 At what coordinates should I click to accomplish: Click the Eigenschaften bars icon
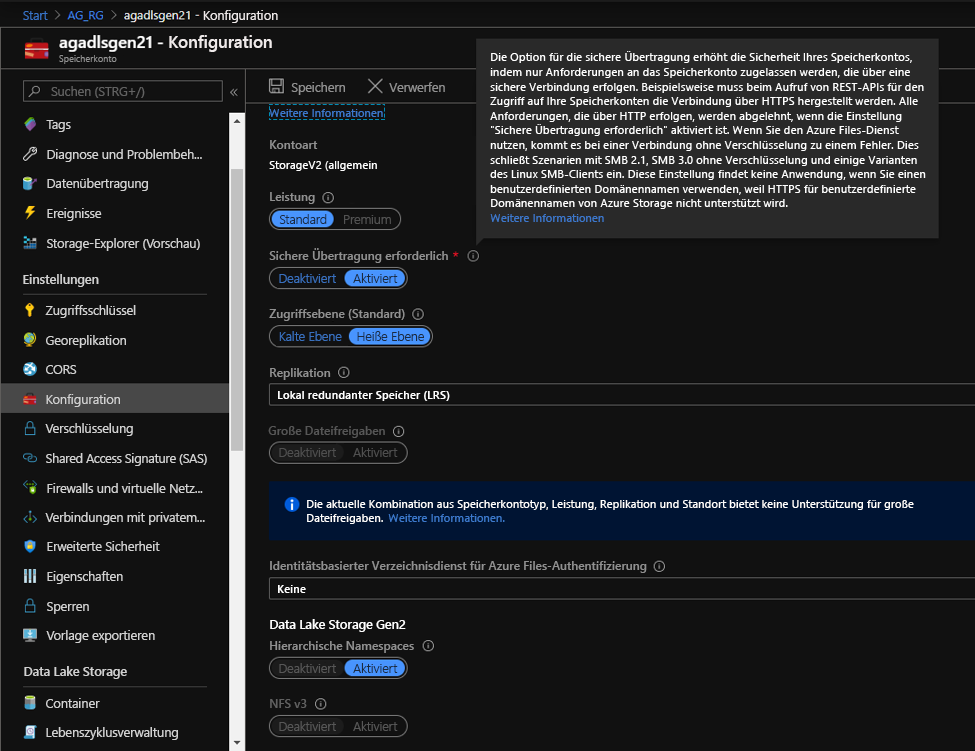(x=30, y=576)
